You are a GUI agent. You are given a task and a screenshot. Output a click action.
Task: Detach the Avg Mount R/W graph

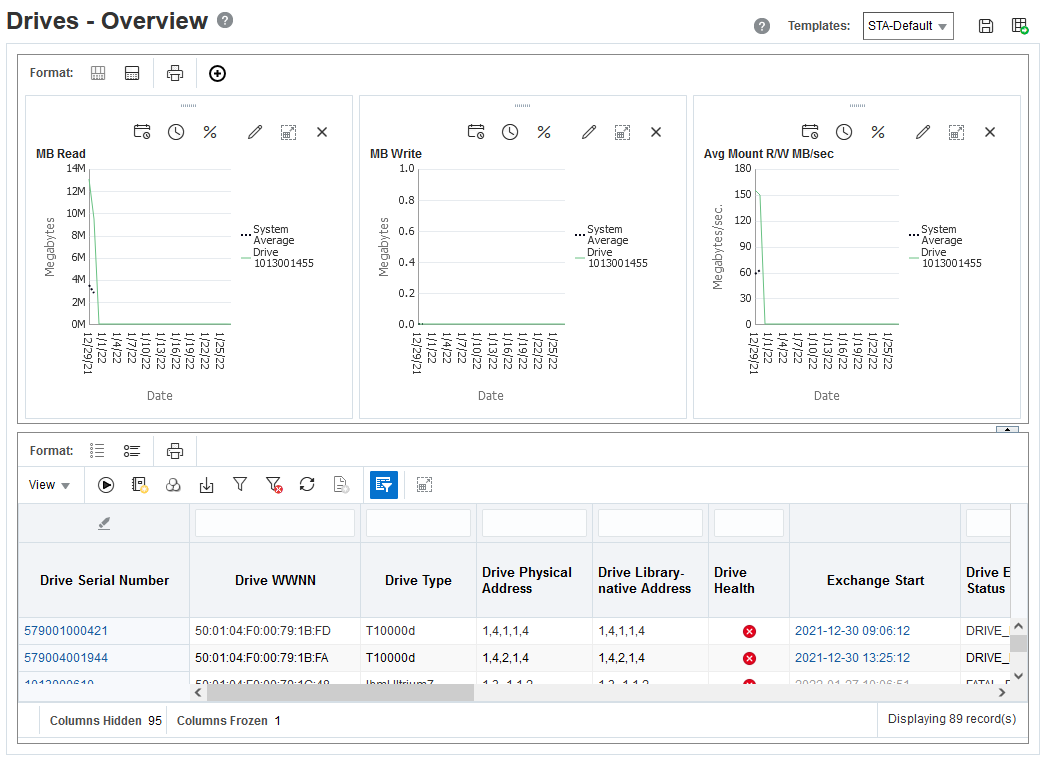pos(957,132)
